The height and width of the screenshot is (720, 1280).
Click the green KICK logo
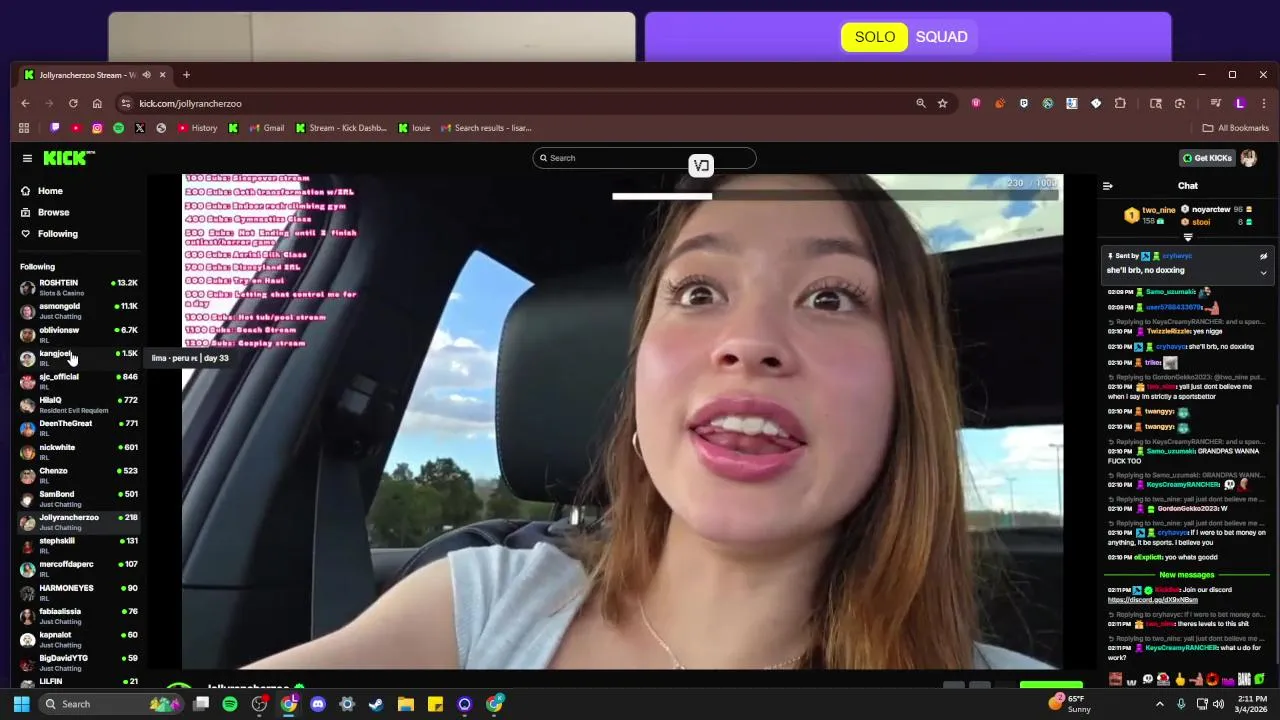(x=68, y=158)
